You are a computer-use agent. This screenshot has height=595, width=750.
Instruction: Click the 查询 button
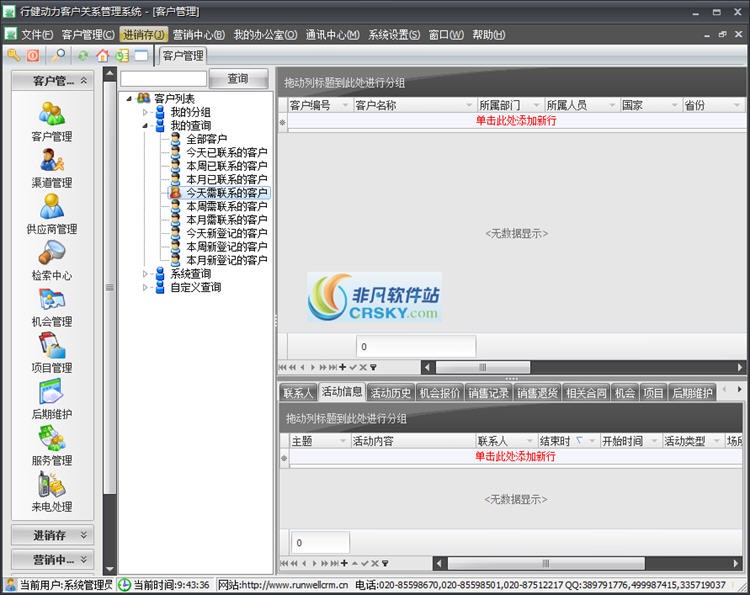238,78
